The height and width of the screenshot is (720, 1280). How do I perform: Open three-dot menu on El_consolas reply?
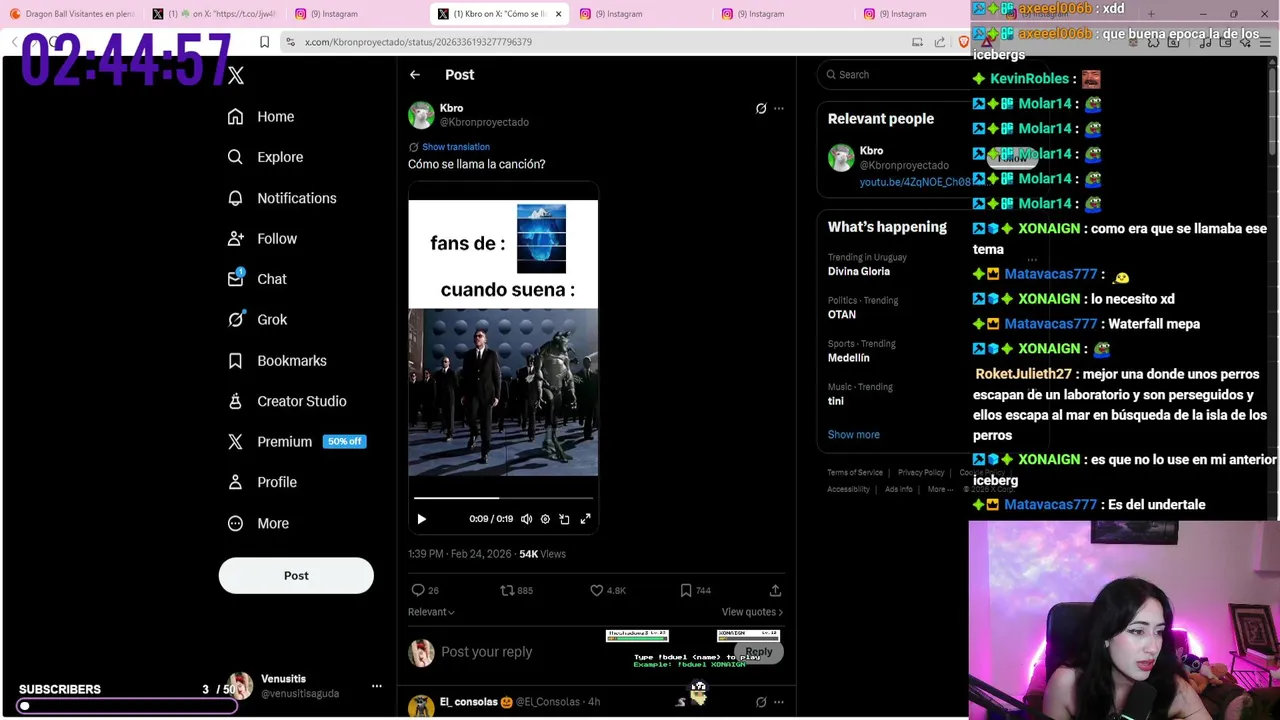tap(779, 702)
